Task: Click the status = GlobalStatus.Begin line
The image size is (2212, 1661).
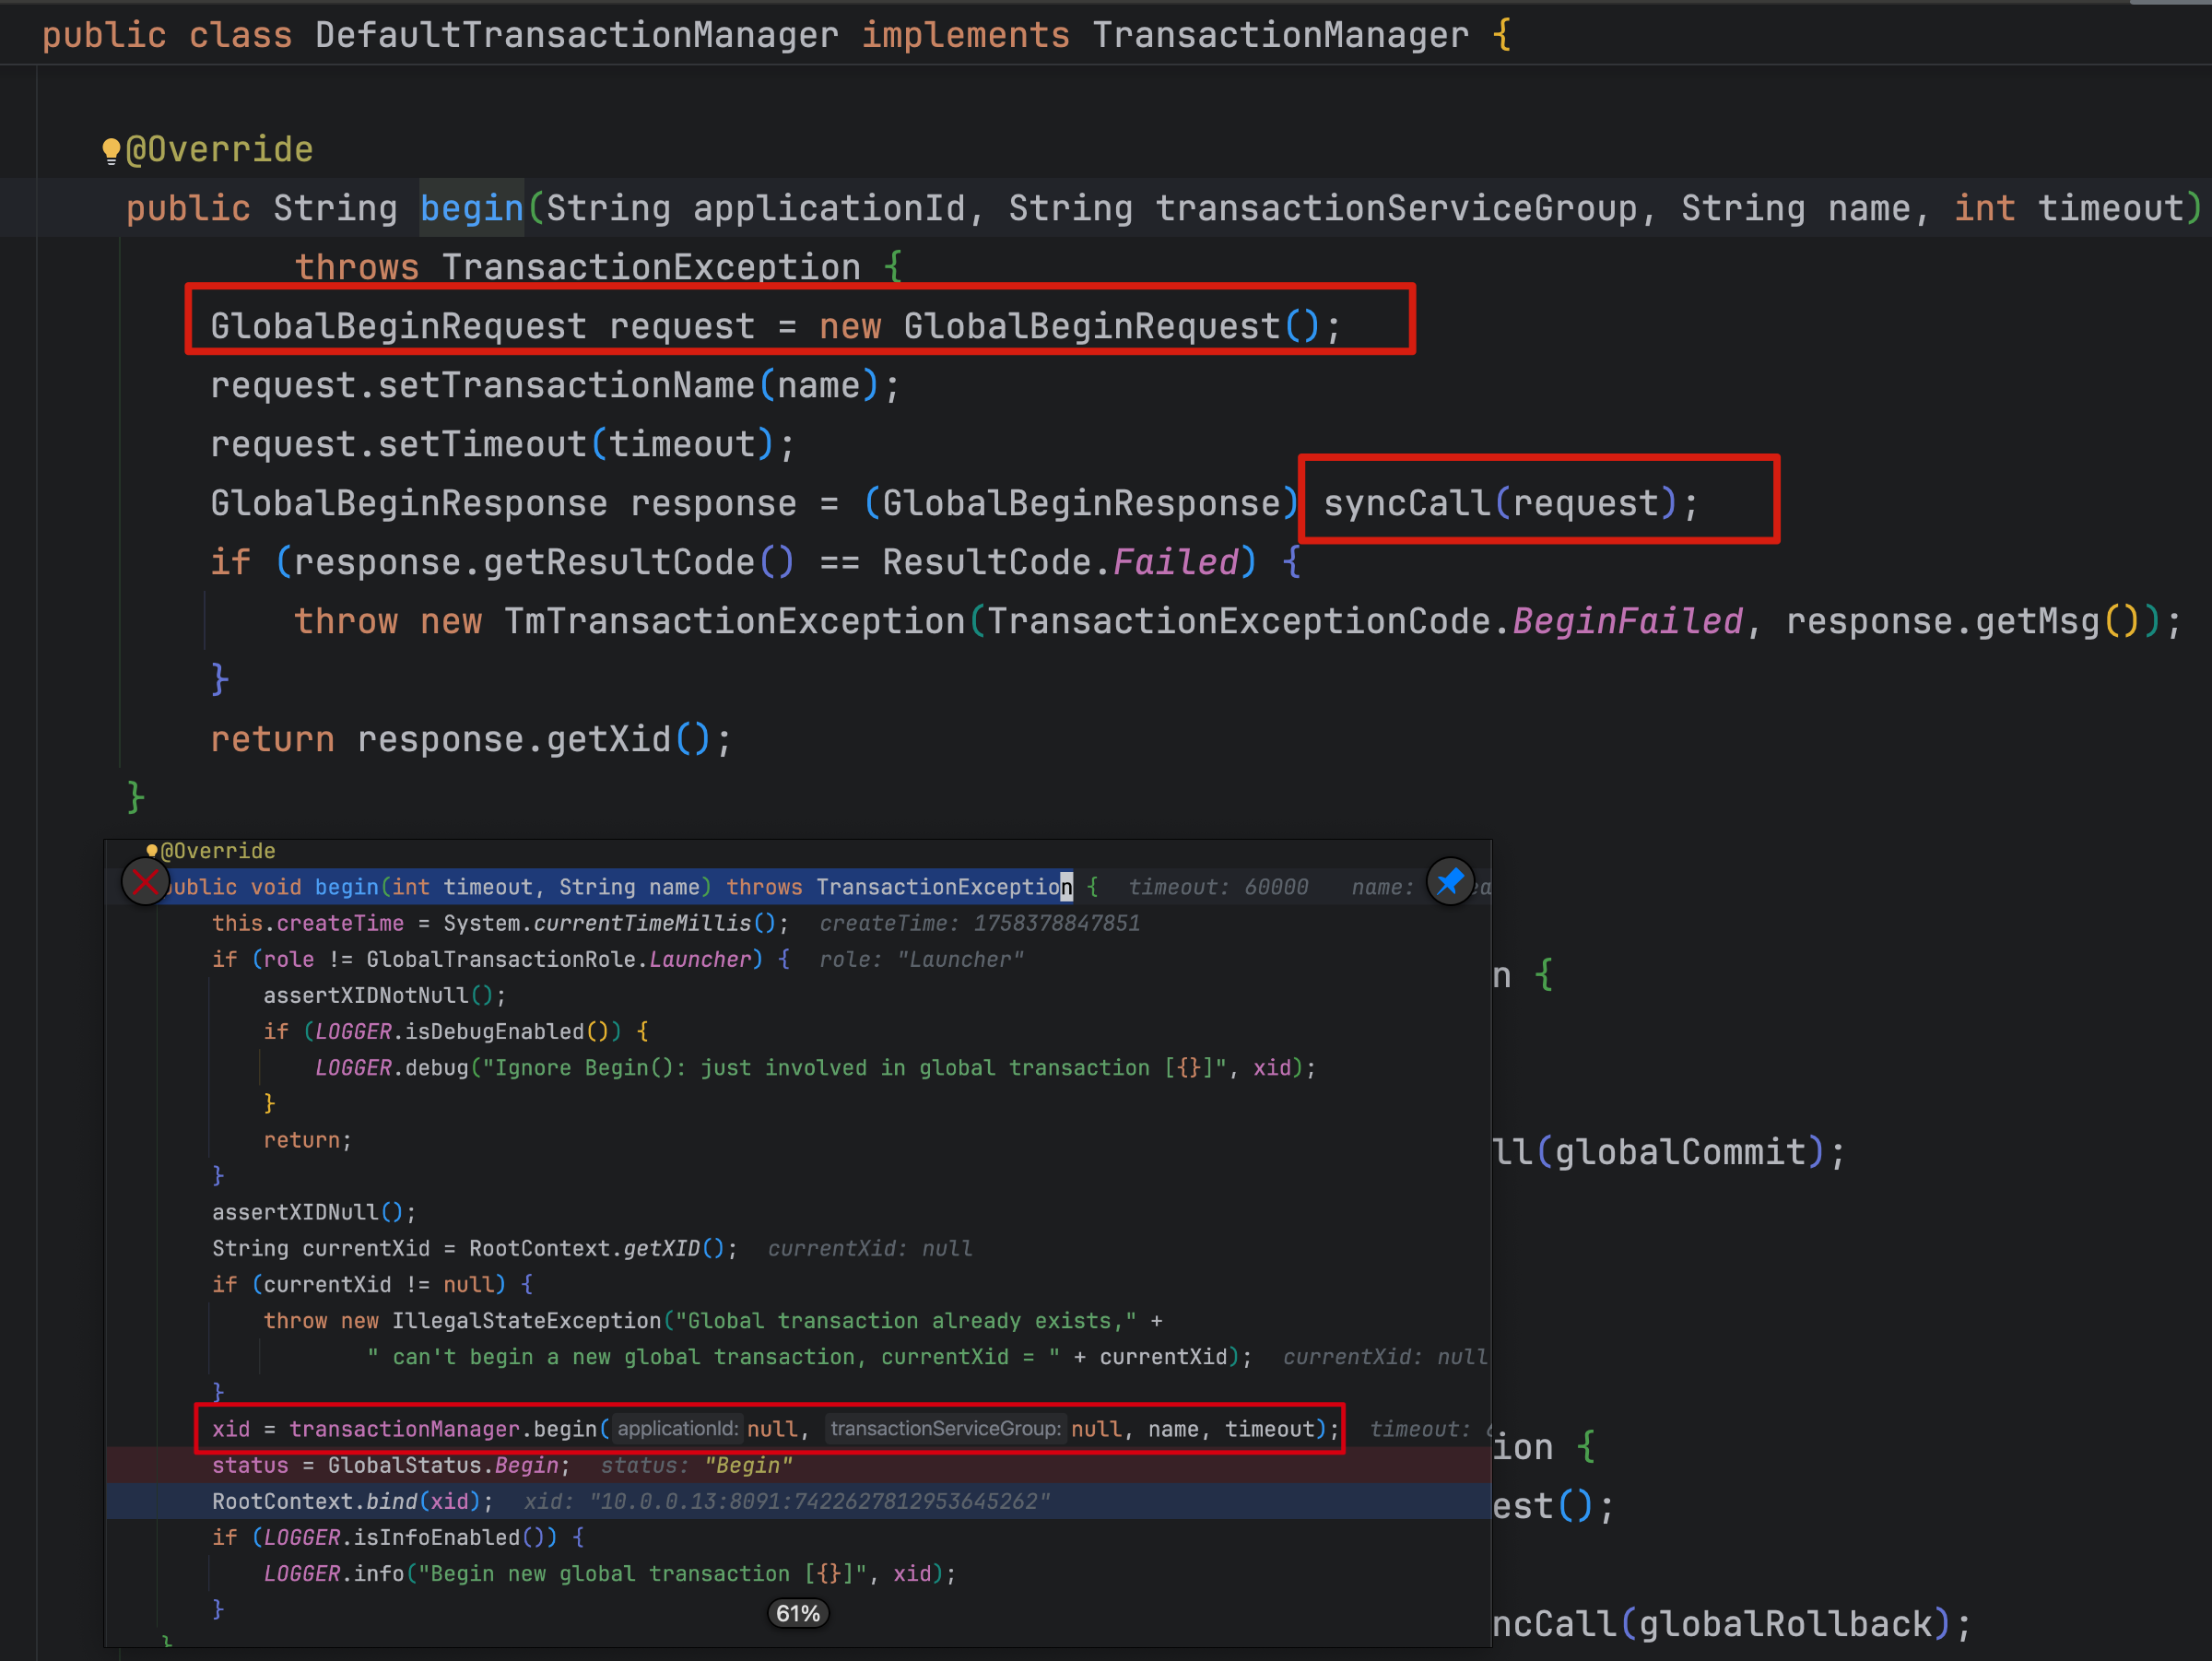Action: 390,1465
